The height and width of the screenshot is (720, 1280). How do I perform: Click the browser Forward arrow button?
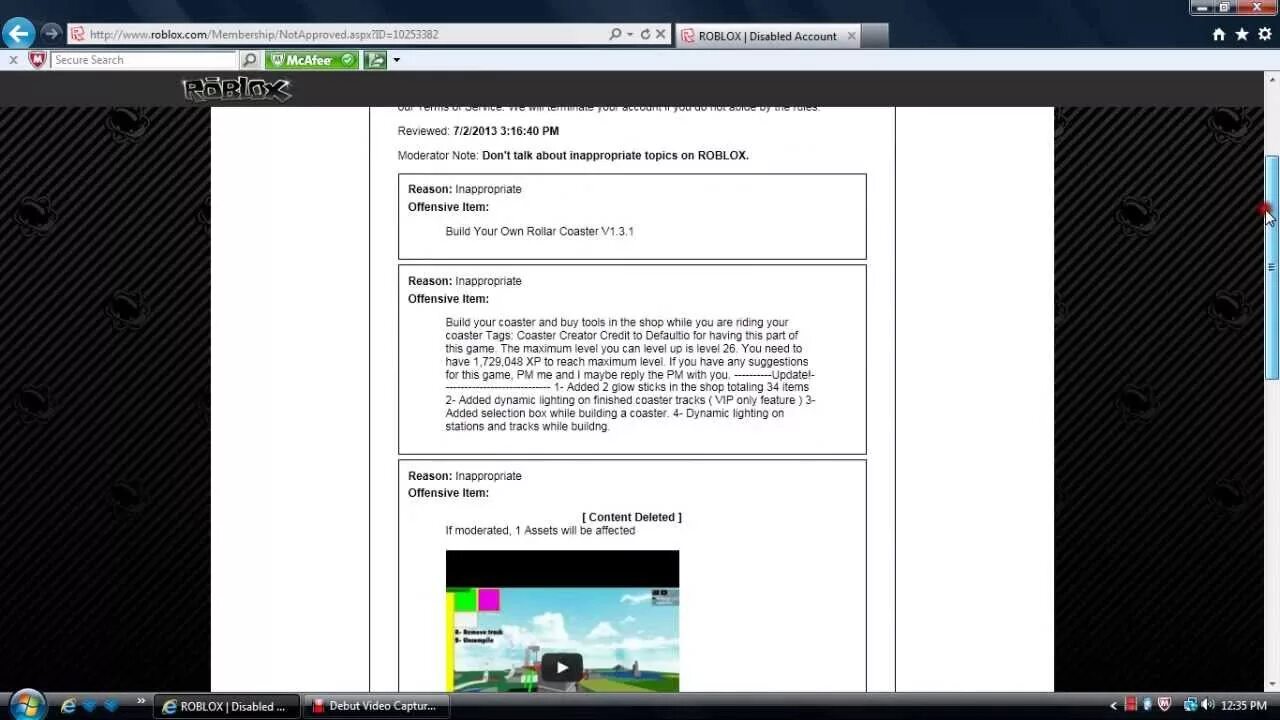point(51,33)
